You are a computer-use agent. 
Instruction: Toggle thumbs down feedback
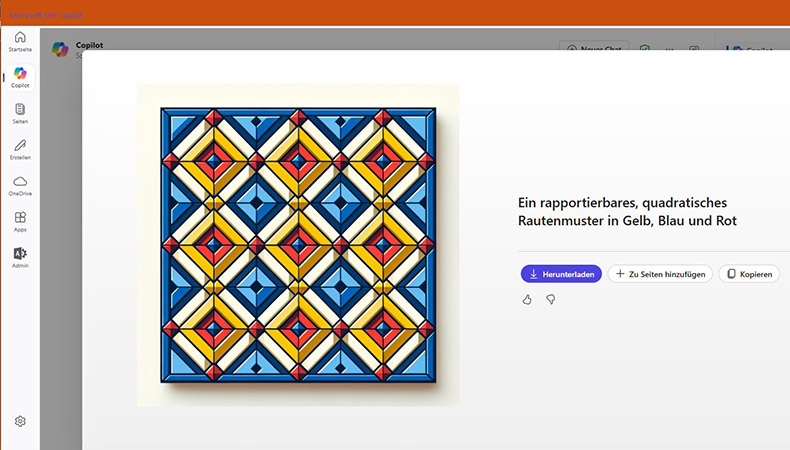(x=550, y=299)
